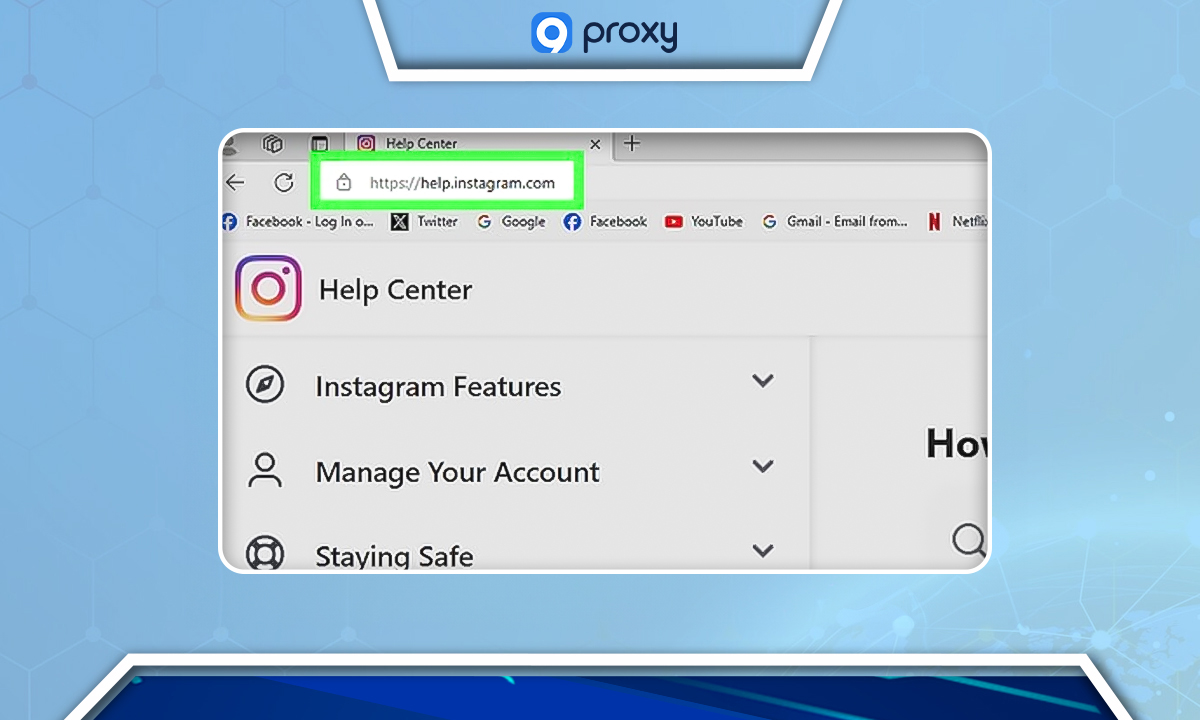This screenshot has height=720, width=1200.
Task: Click the Manage Your Account person icon
Action: (x=265, y=468)
